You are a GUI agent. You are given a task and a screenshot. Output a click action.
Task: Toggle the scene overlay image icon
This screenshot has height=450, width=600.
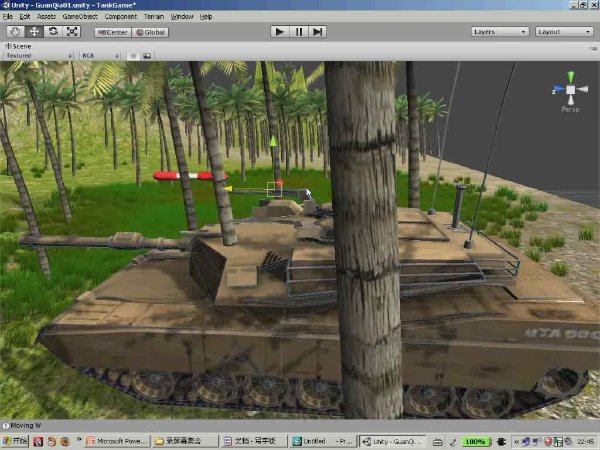tap(147, 56)
